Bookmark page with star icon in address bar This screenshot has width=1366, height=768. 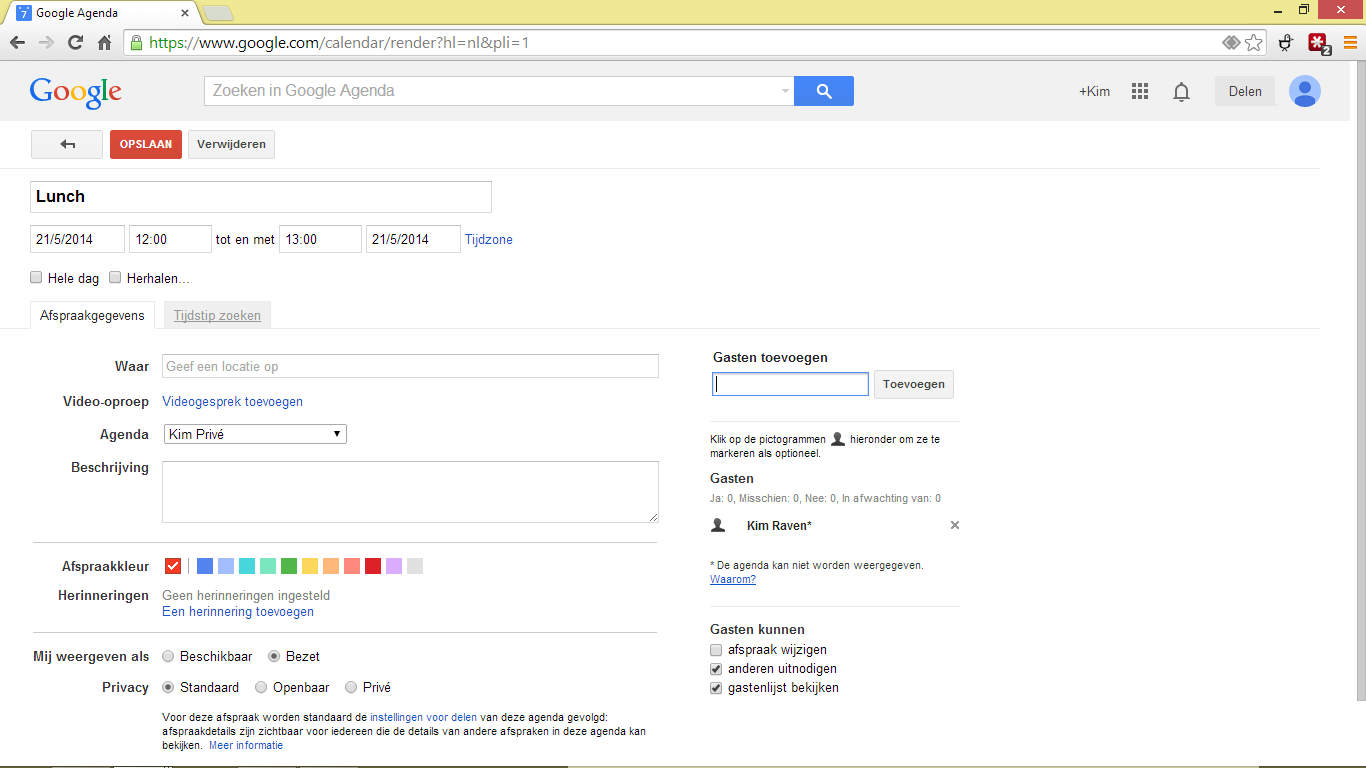point(1253,43)
